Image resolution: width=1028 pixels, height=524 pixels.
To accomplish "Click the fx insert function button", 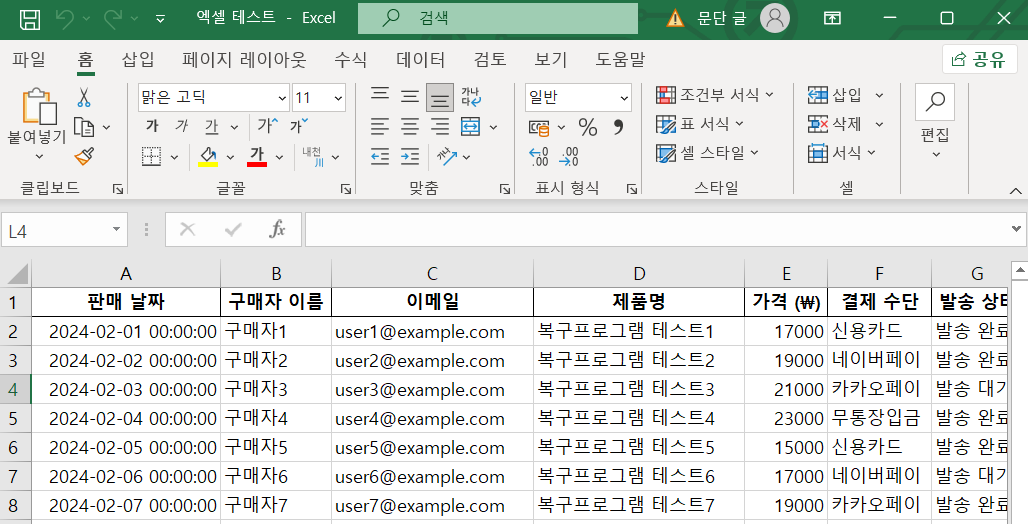I will point(278,230).
